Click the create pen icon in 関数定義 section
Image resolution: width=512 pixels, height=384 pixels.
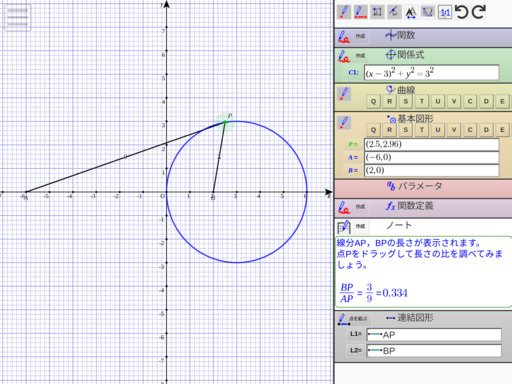click(x=344, y=207)
